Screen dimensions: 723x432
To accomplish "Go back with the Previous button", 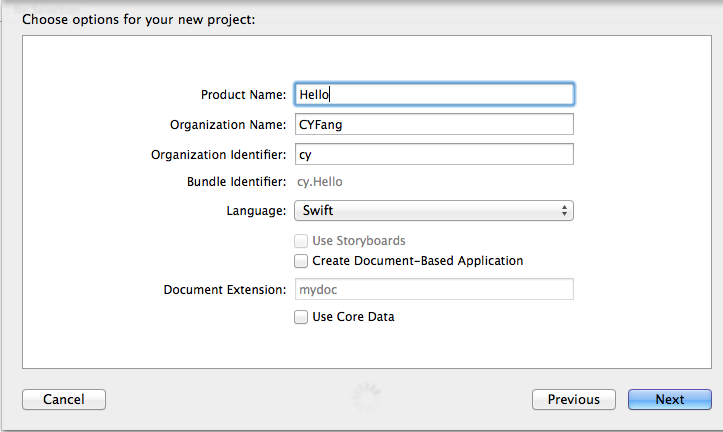I will (574, 399).
